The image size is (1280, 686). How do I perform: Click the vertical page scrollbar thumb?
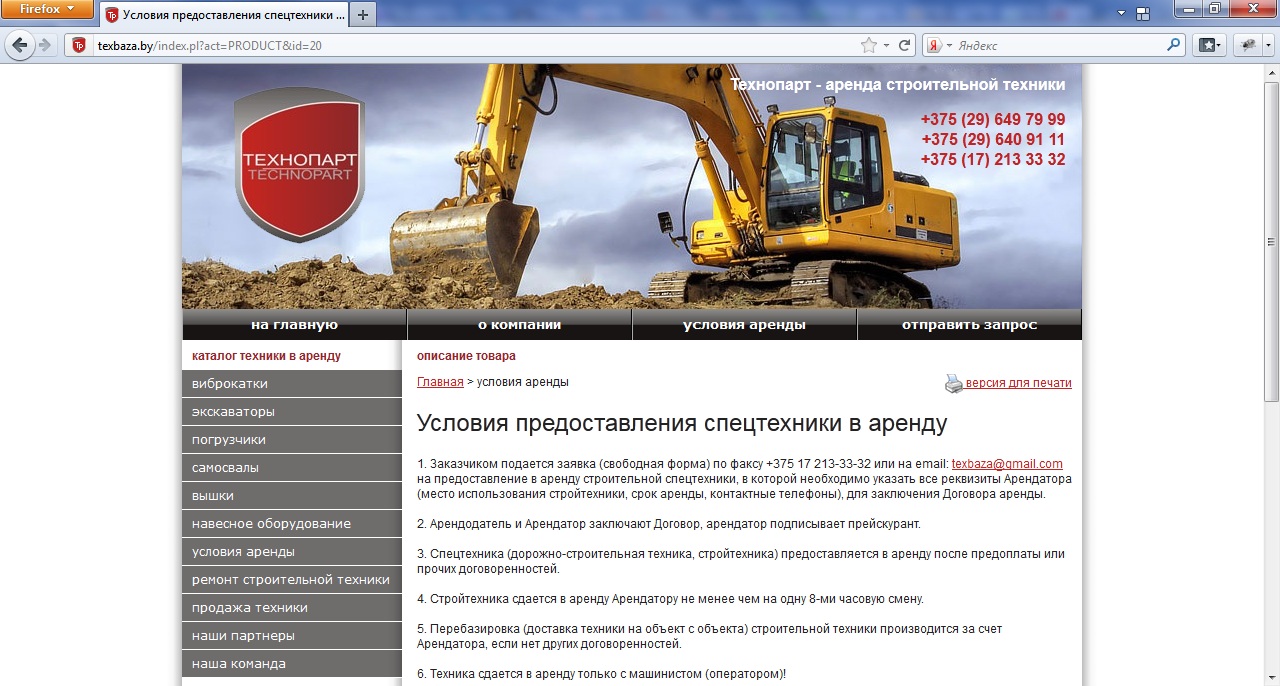(1271, 241)
